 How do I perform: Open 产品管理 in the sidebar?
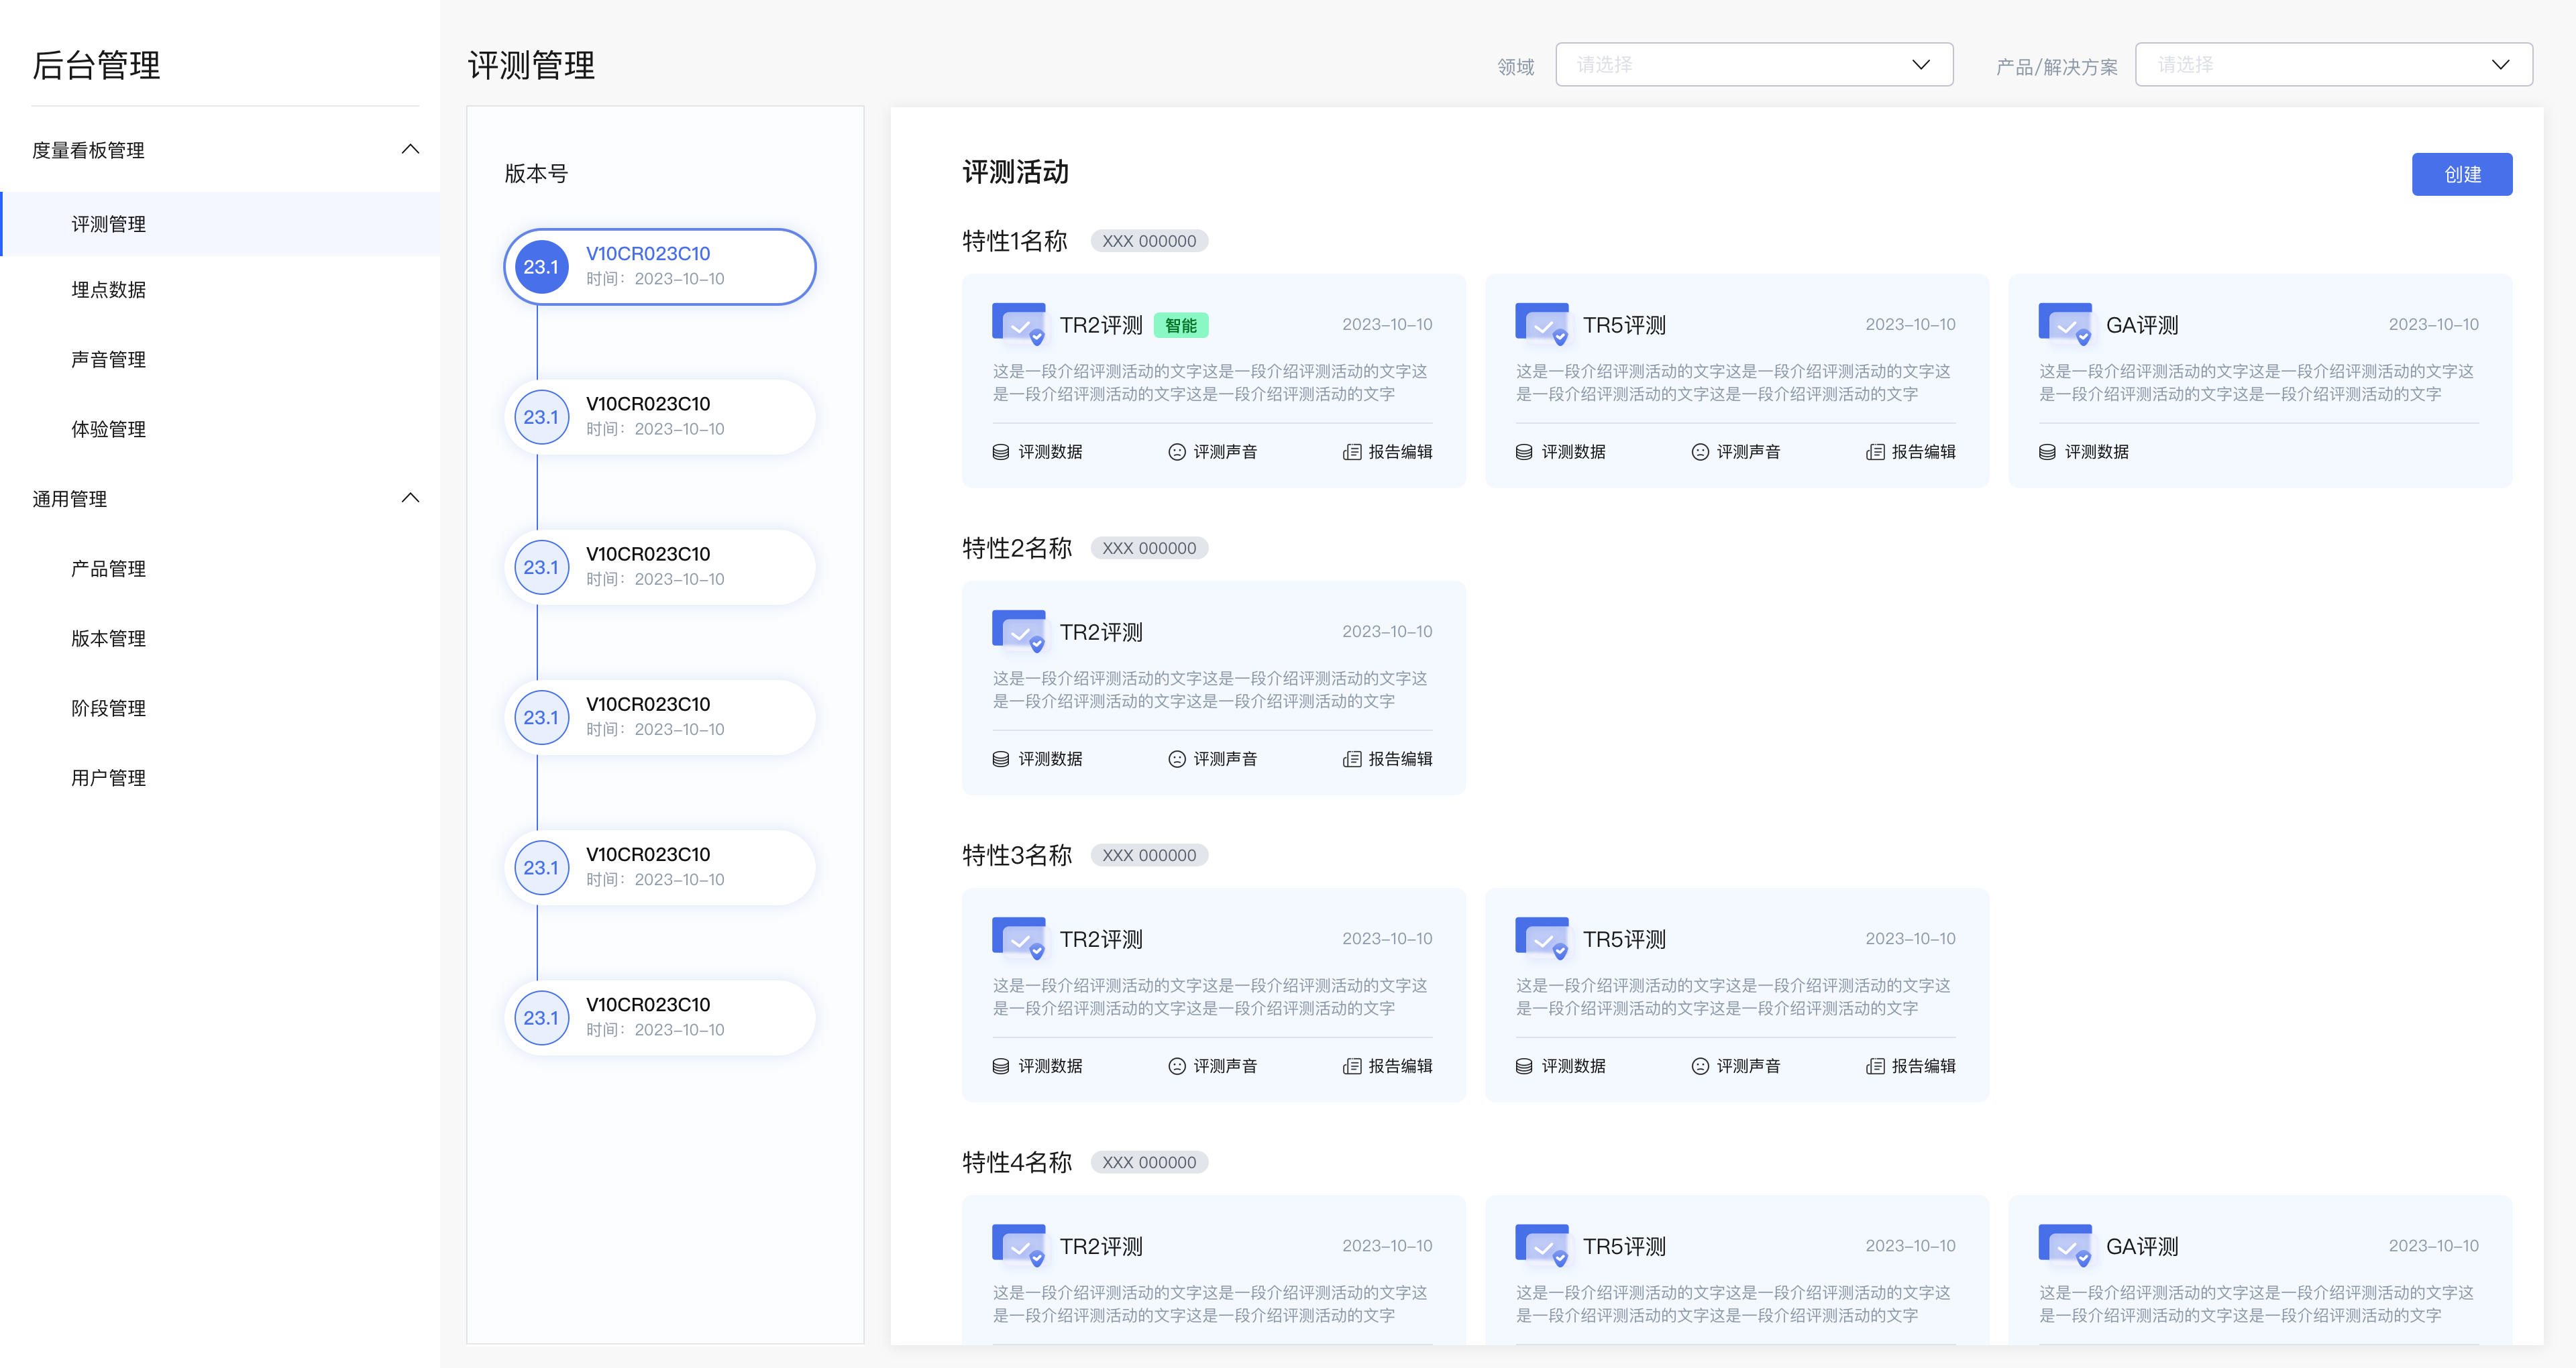pyautogui.click(x=108, y=569)
